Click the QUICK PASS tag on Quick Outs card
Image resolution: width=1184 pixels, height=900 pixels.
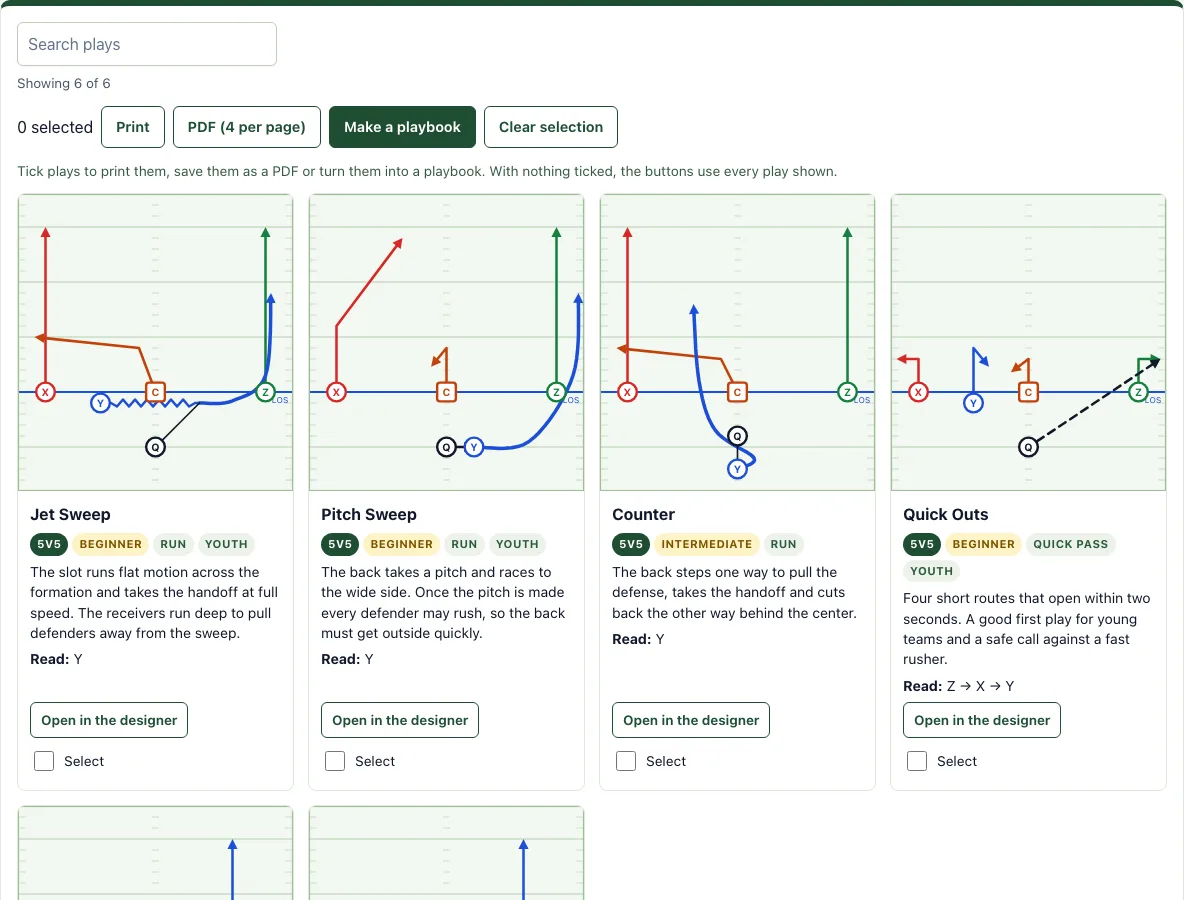coord(1070,544)
